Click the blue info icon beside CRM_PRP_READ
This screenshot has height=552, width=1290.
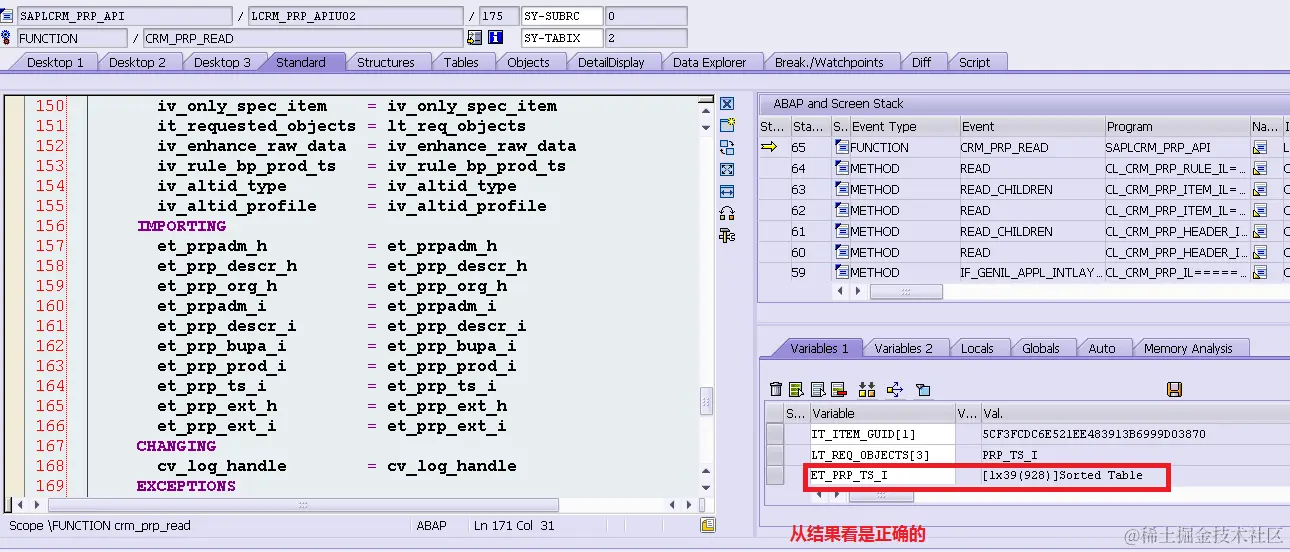pyautogui.click(x=495, y=38)
